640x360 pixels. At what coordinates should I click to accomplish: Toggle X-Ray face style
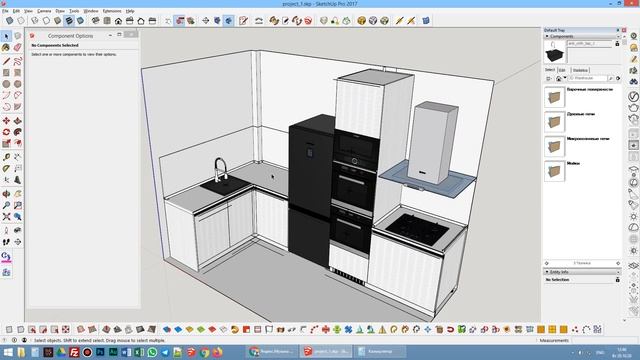coord(9,20)
